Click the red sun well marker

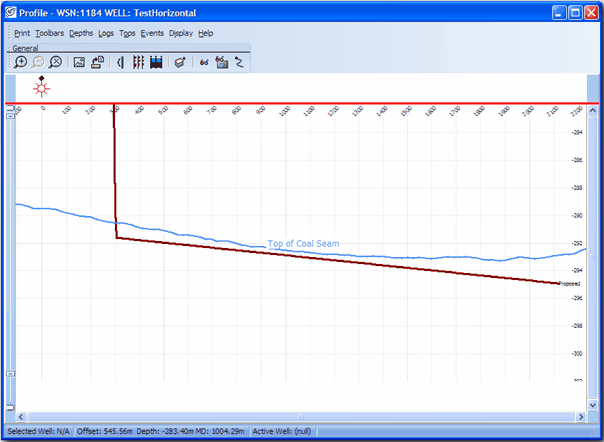(x=42, y=87)
